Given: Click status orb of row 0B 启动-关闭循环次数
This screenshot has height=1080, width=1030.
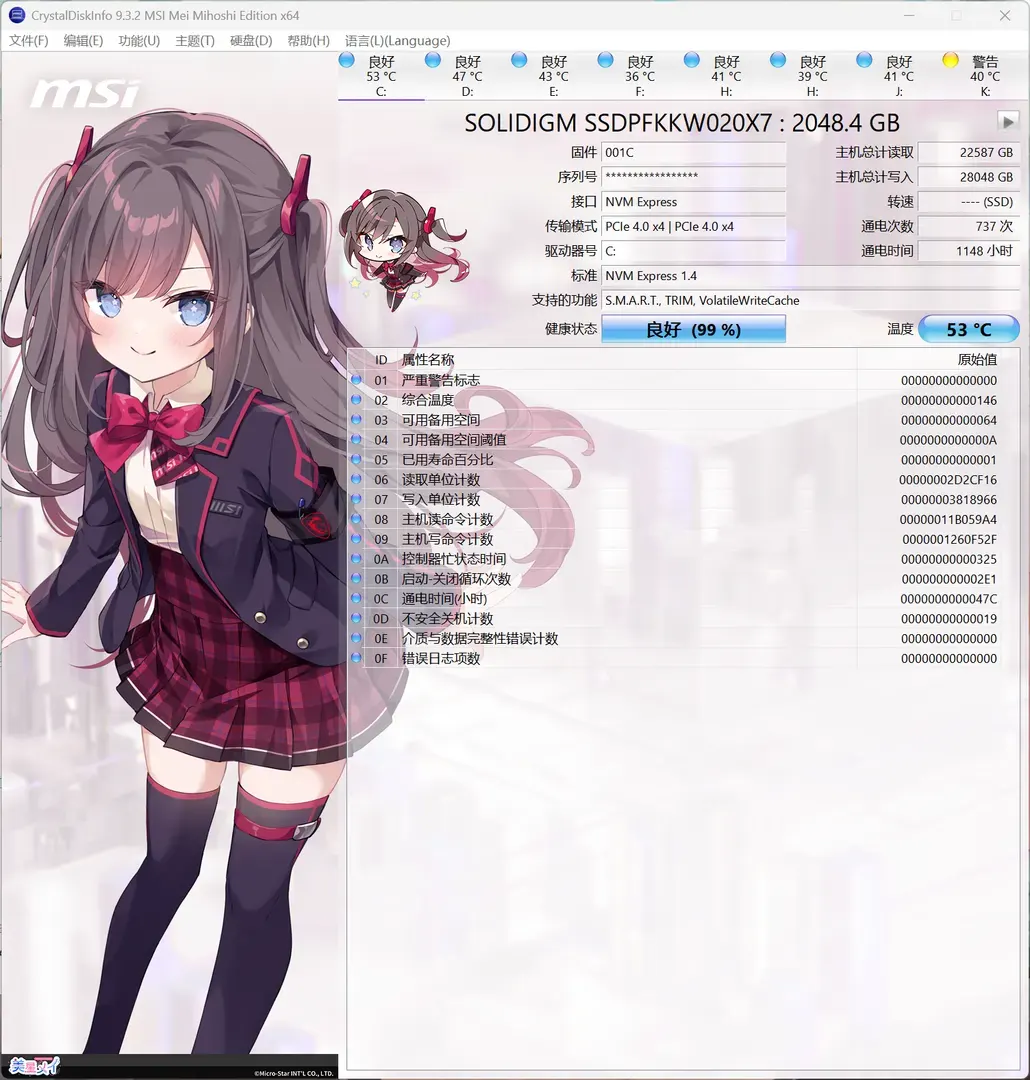Looking at the screenshot, I should pos(356,579).
